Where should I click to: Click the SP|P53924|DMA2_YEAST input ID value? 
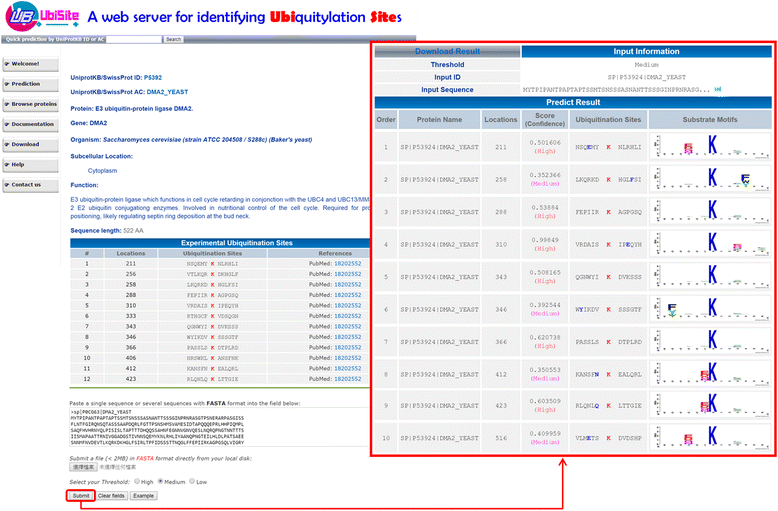[647, 77]
